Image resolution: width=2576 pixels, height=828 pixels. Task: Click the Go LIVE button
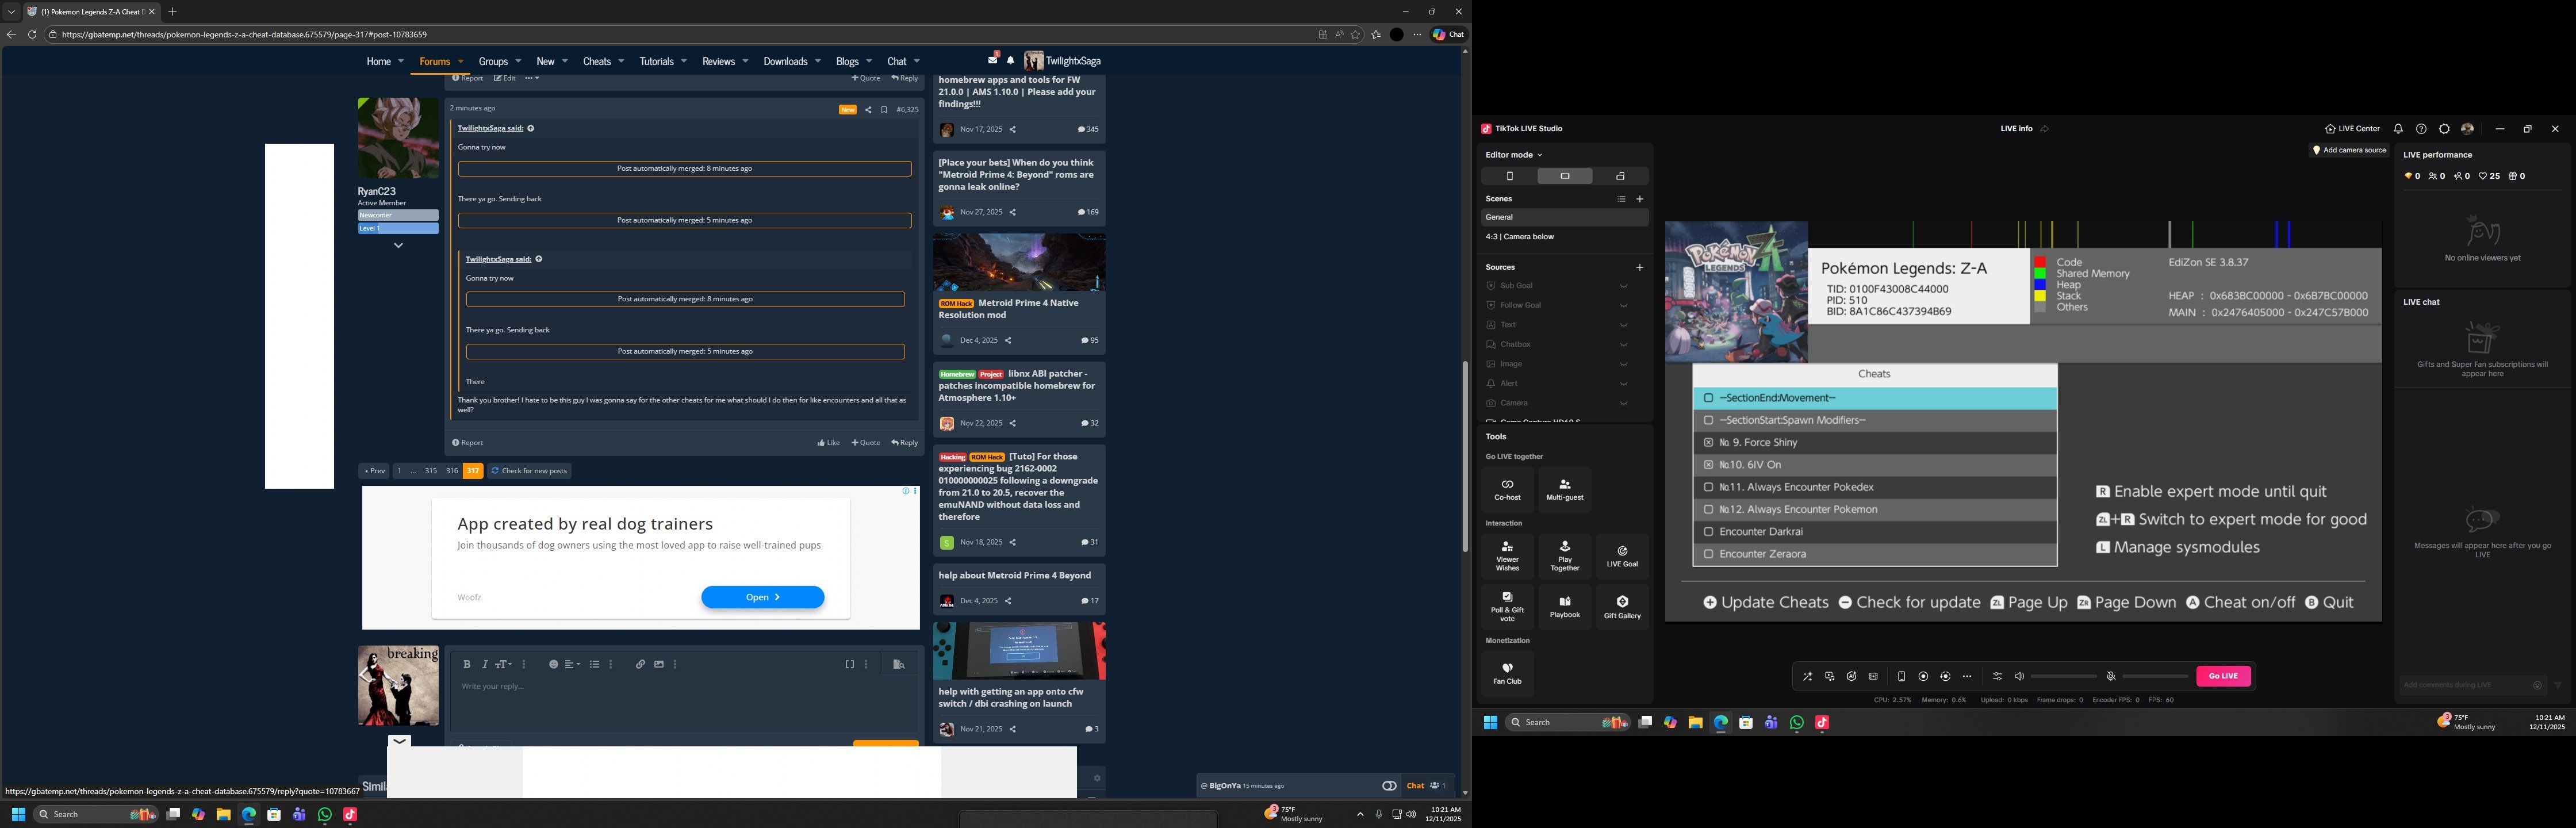pyautogui.click(x=2223, y=676)
